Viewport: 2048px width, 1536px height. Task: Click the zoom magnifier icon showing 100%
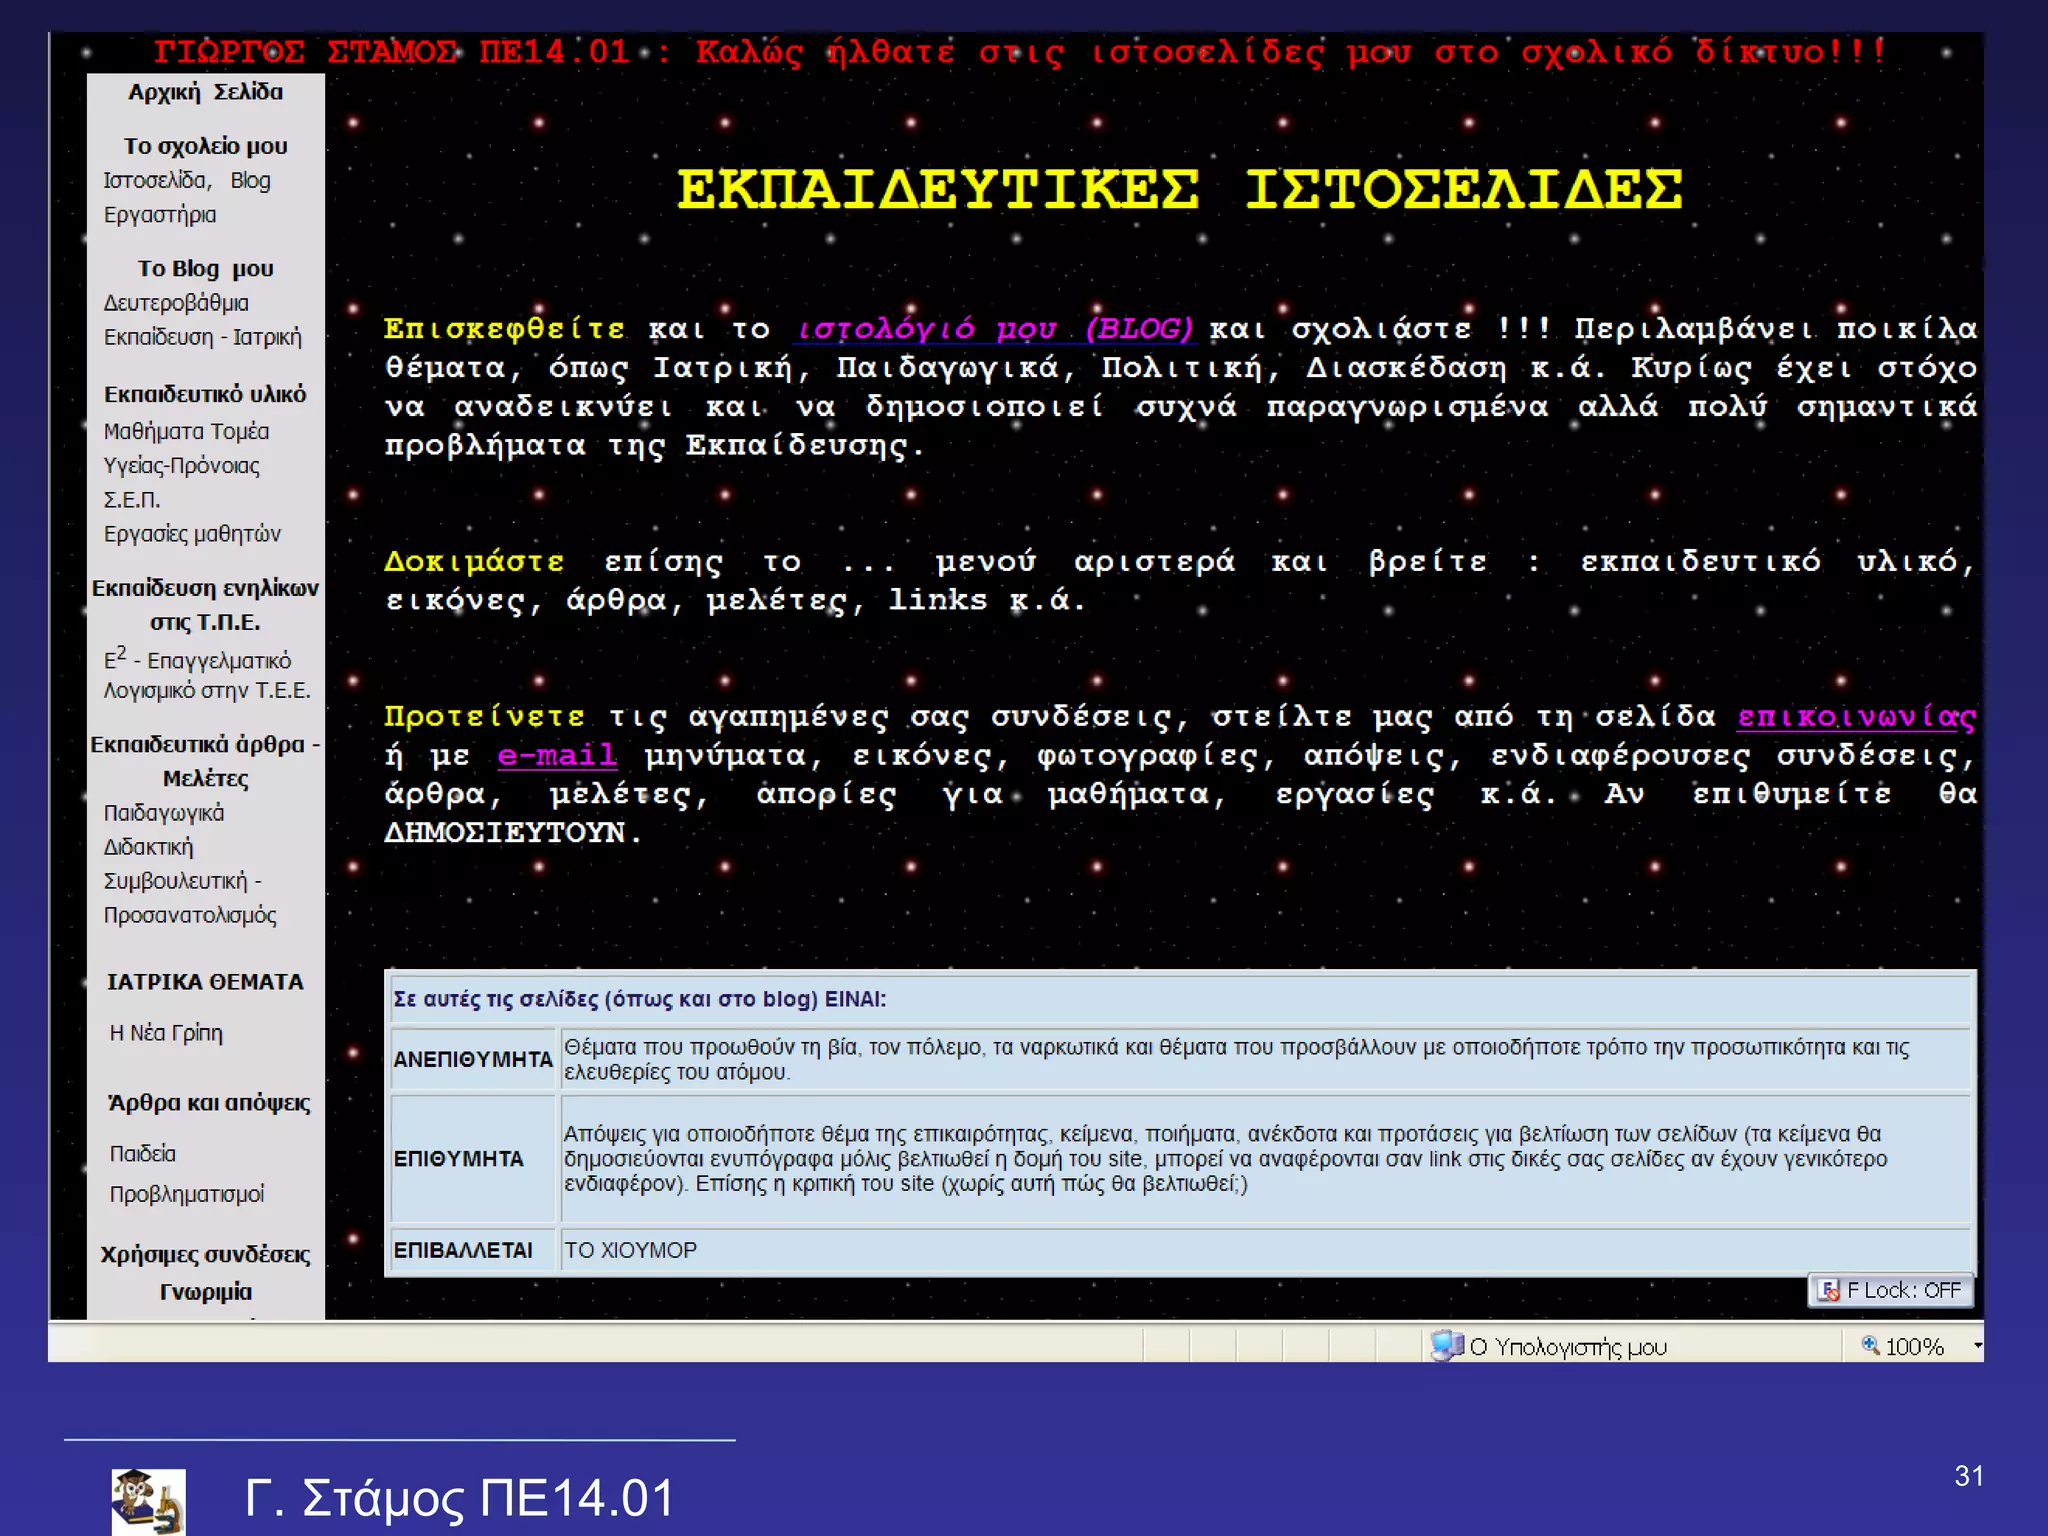point(1869,1345)
